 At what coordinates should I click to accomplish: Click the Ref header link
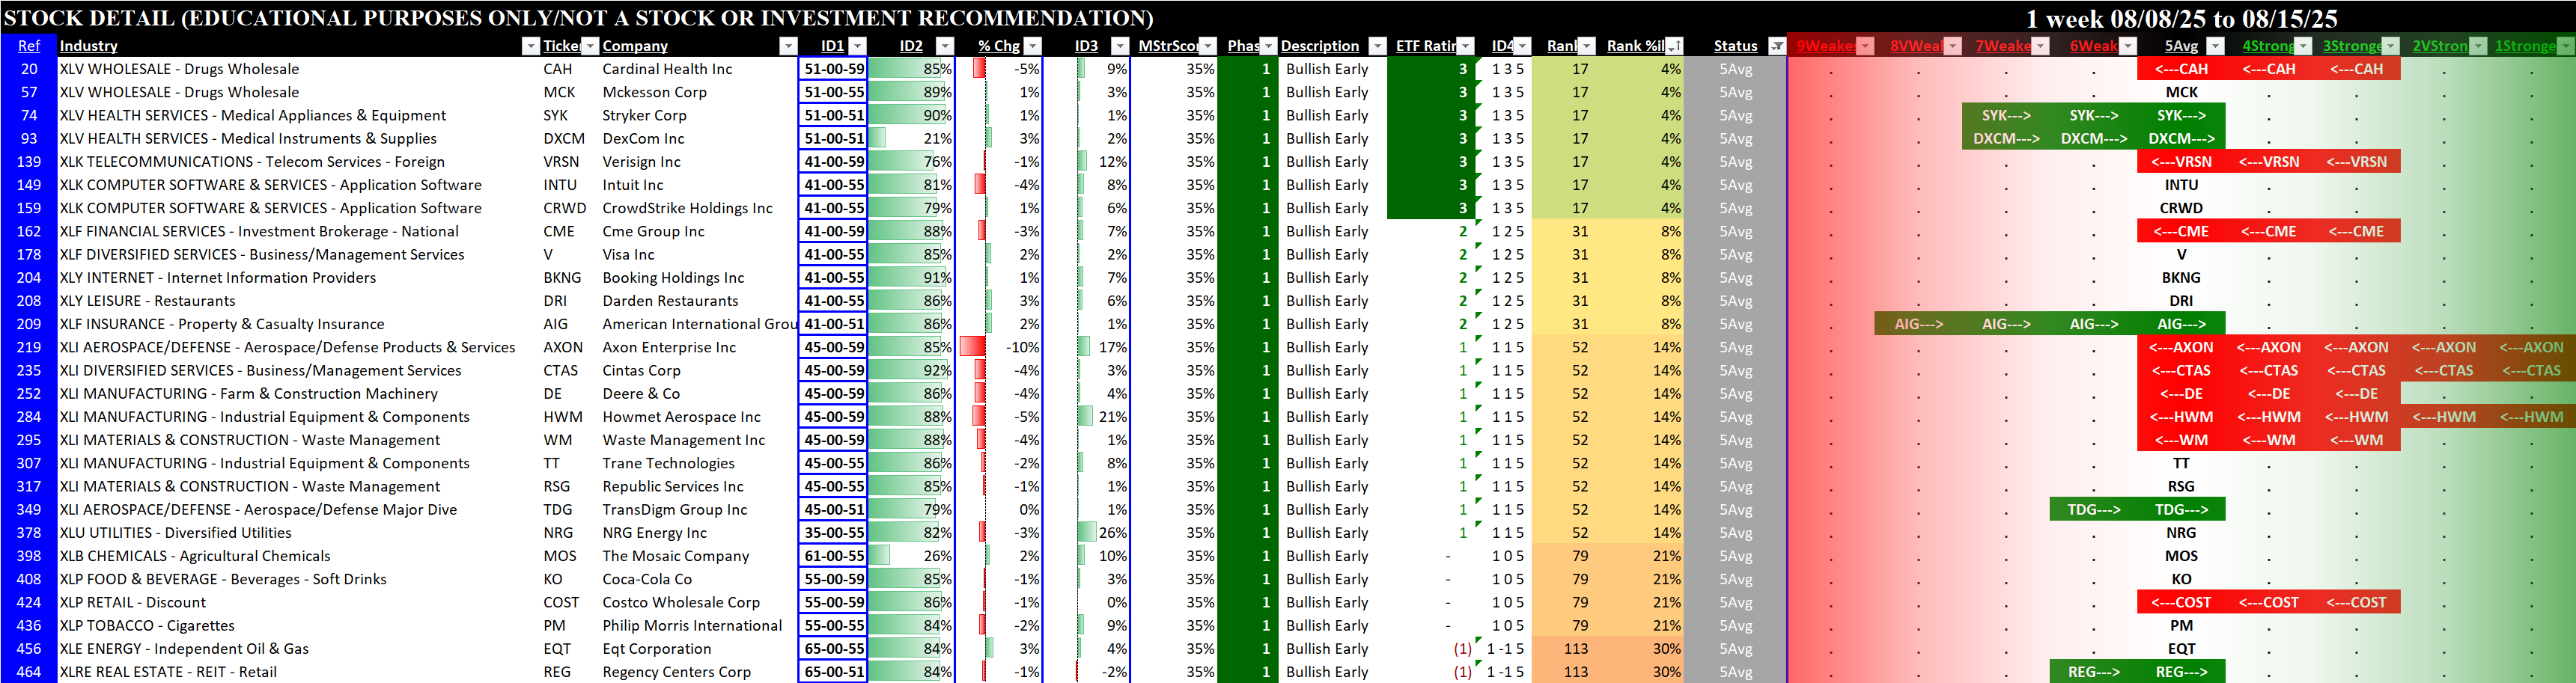(29, 46)
